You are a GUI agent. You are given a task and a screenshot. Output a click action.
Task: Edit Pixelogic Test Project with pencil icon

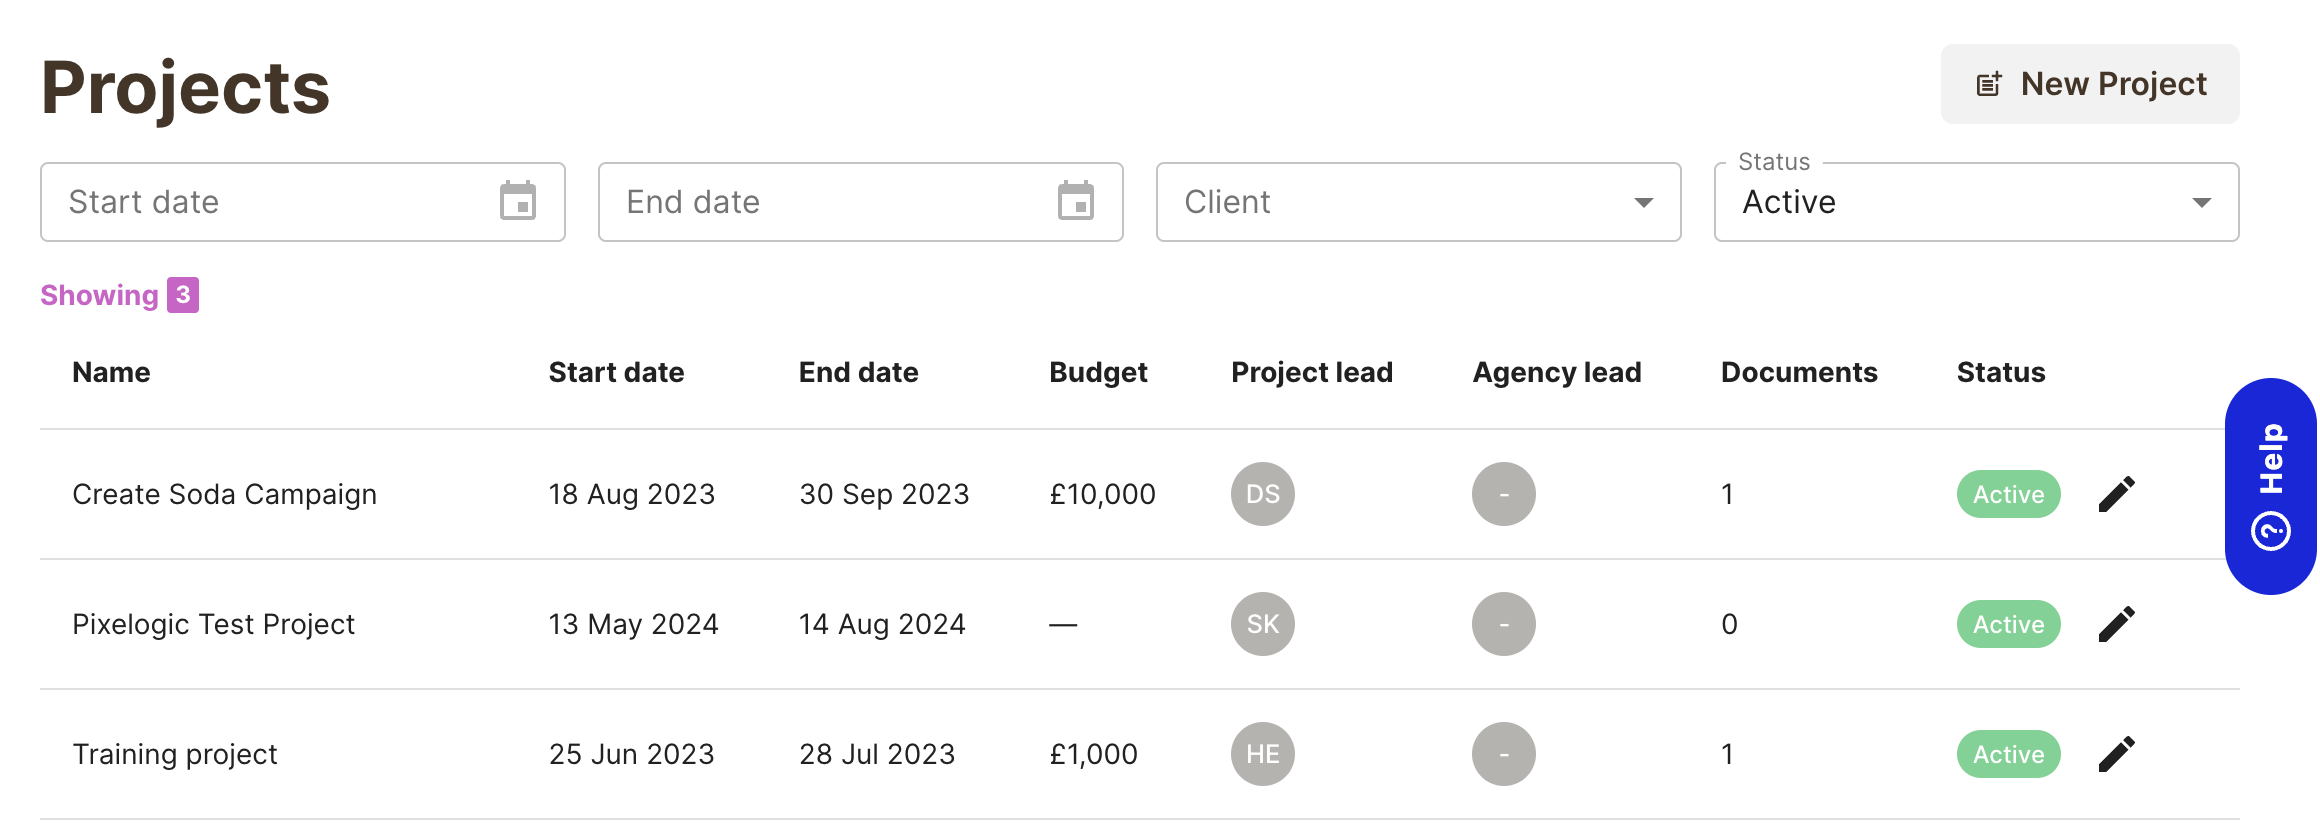tap(2116, 624)
